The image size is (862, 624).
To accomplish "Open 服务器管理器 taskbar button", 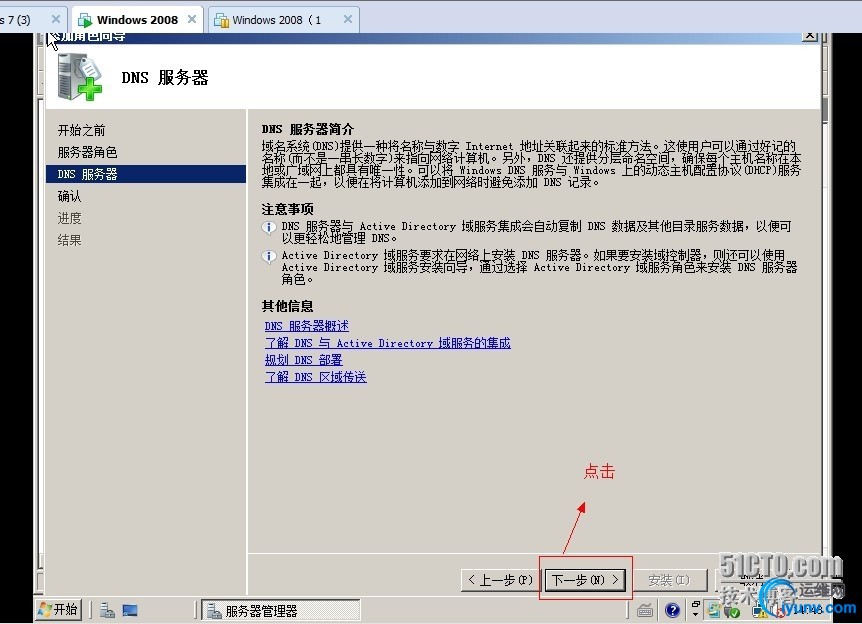I will tap(281, 610).
